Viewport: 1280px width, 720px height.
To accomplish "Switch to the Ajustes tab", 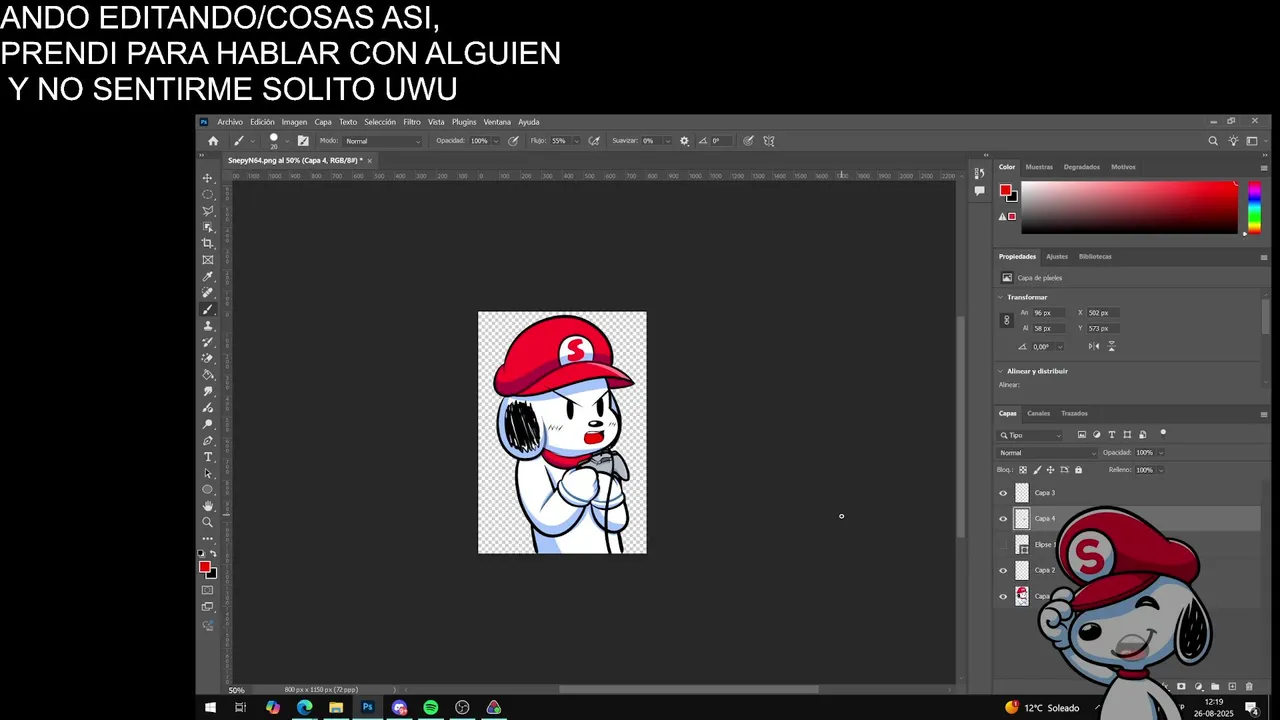I will point(1057,257).
